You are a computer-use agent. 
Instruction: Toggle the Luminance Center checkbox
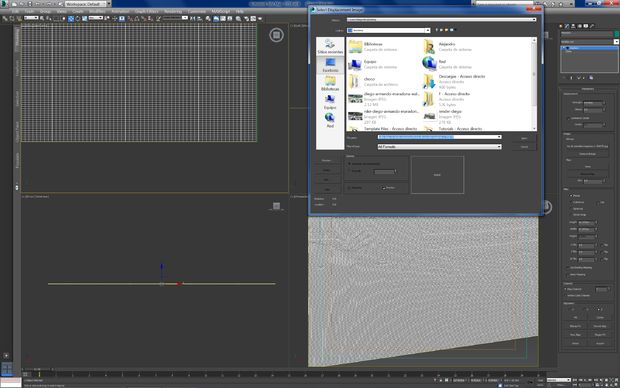569,118
